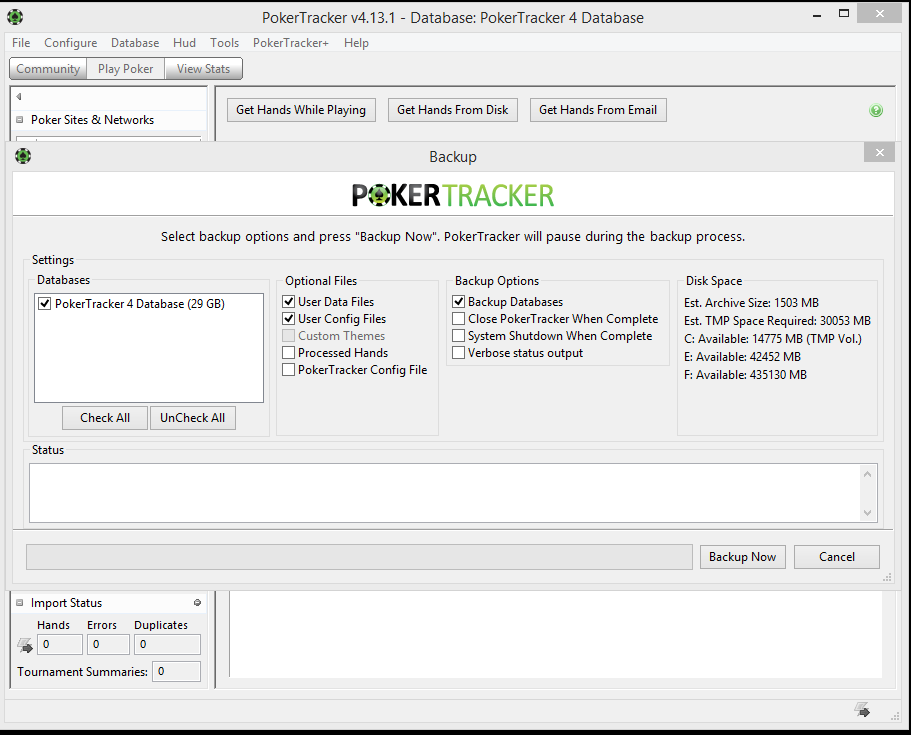
Task: Click the UnCheck All button
Action: click(192, 418)
